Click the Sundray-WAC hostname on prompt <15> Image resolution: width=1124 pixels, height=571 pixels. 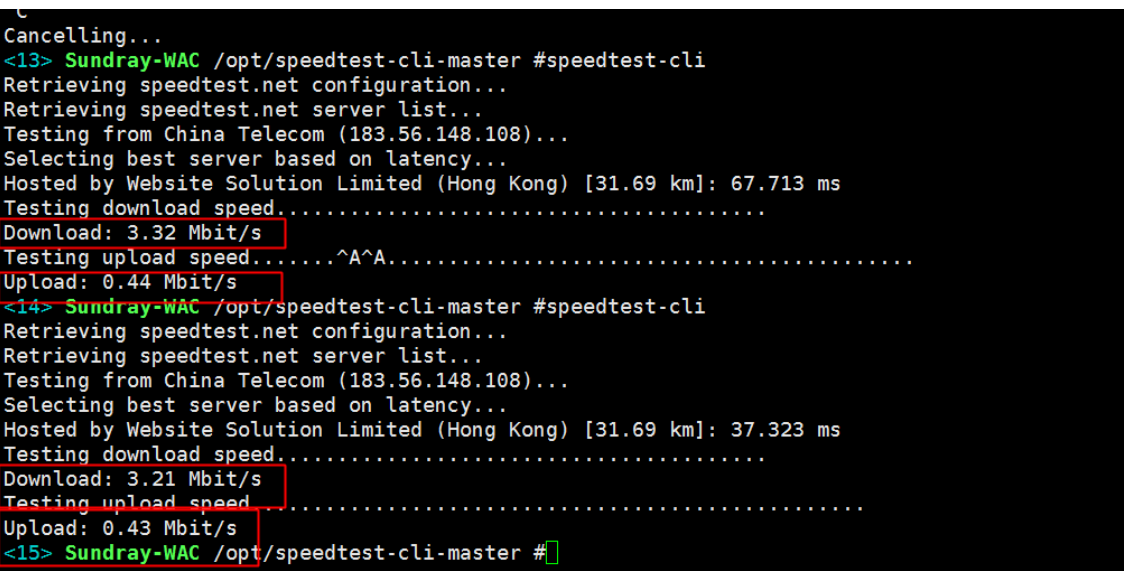pyautogui.click(x=132, y=553)
